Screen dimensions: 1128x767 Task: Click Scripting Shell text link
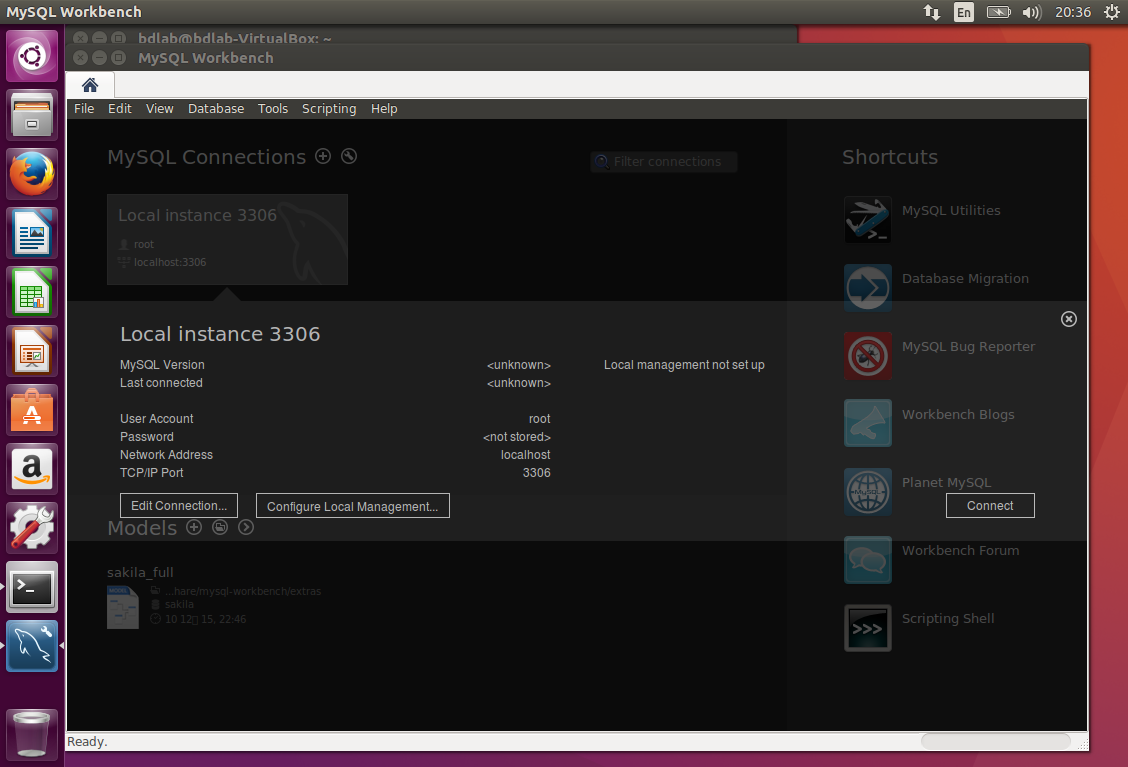coord(948,619)
